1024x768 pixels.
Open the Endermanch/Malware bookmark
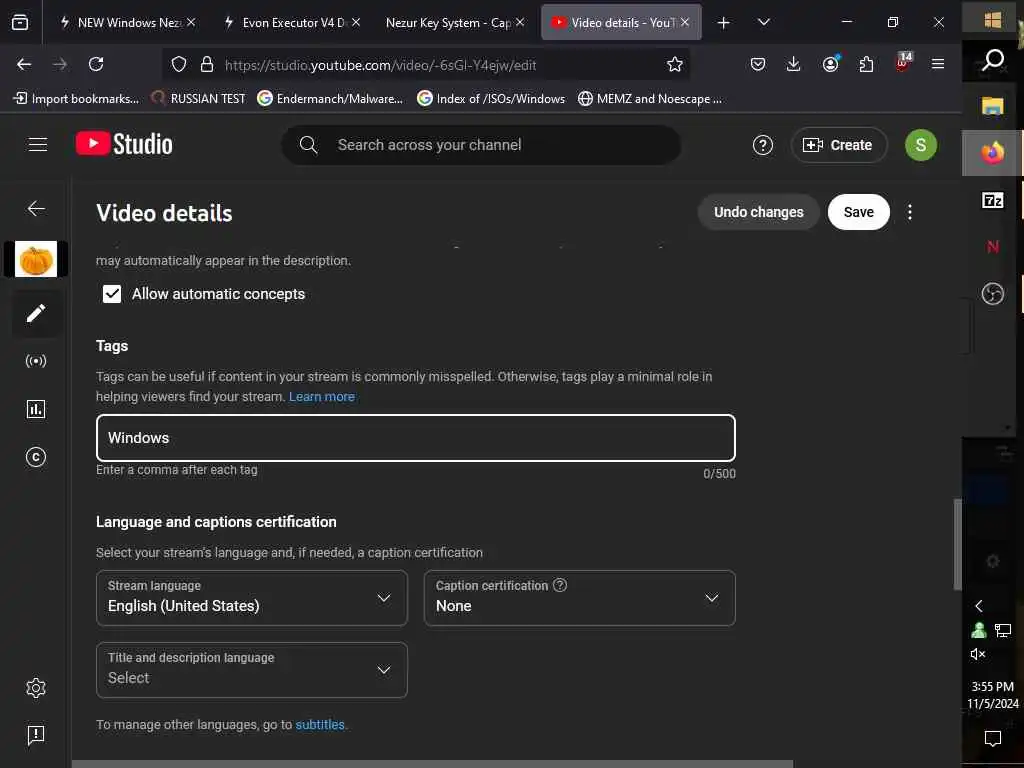click(330, 99)
